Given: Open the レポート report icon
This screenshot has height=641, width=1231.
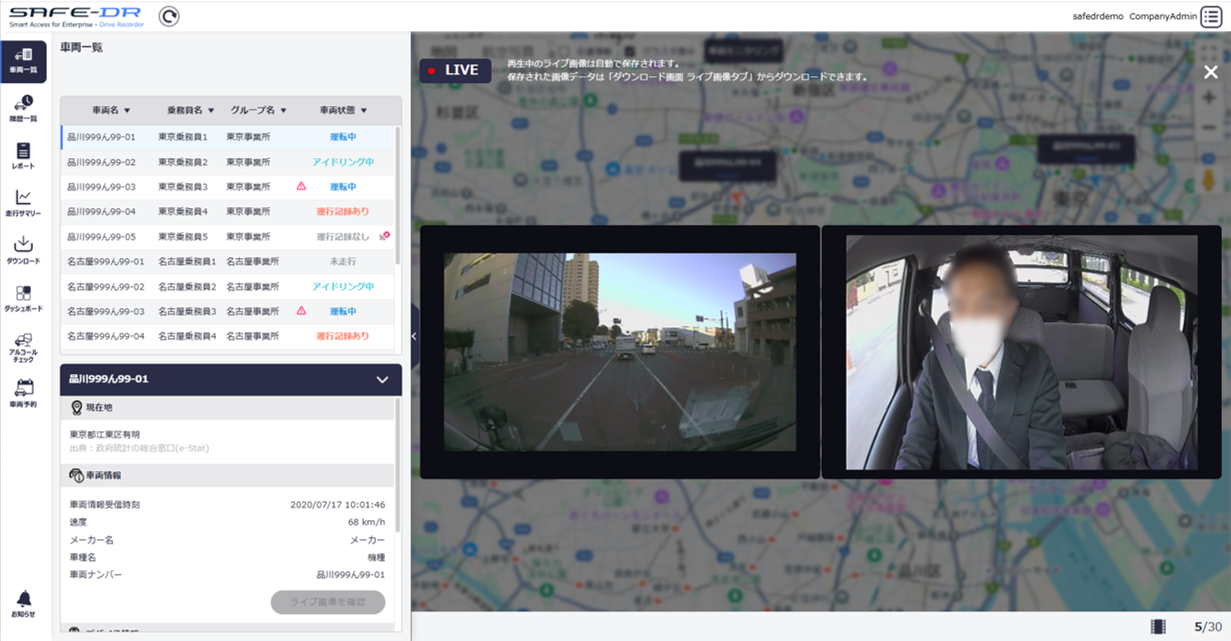Looking at the screenshot, I should (25, 155).
